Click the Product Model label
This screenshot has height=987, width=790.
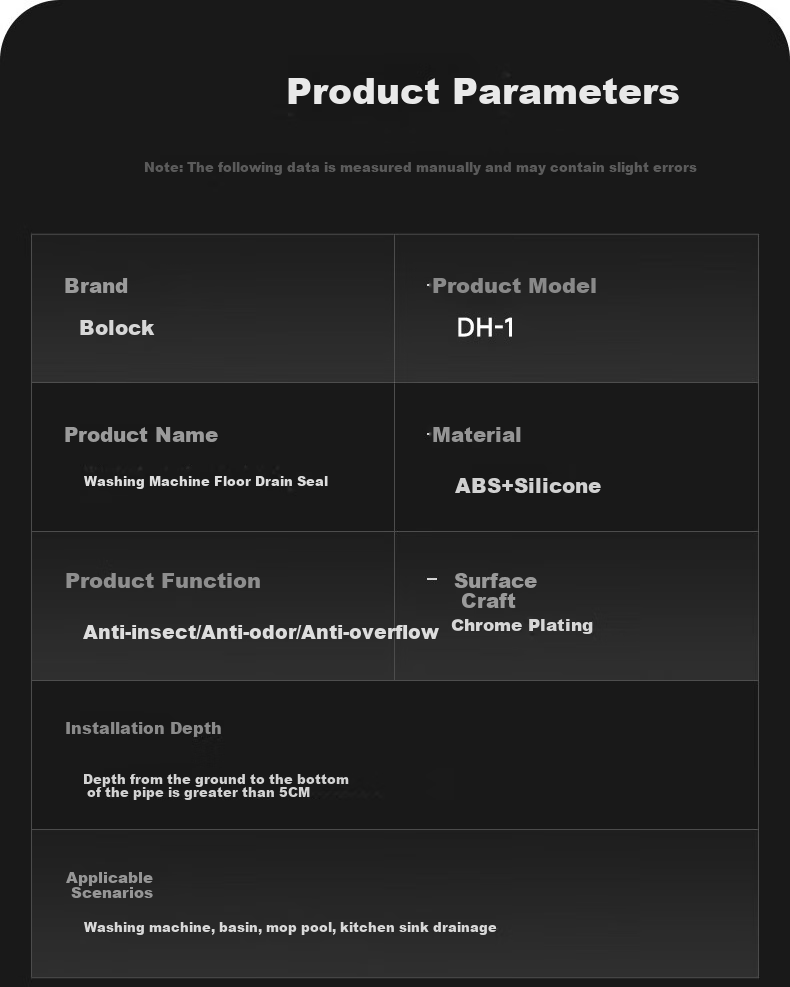[514, 286]
